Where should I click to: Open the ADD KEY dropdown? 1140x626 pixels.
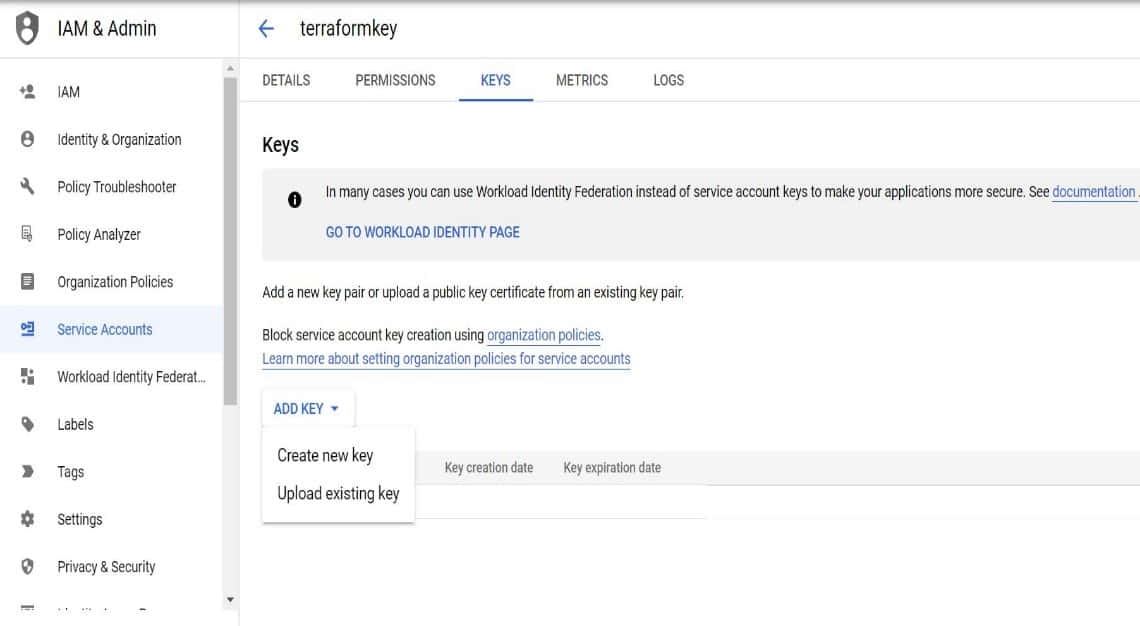[308, 409]
